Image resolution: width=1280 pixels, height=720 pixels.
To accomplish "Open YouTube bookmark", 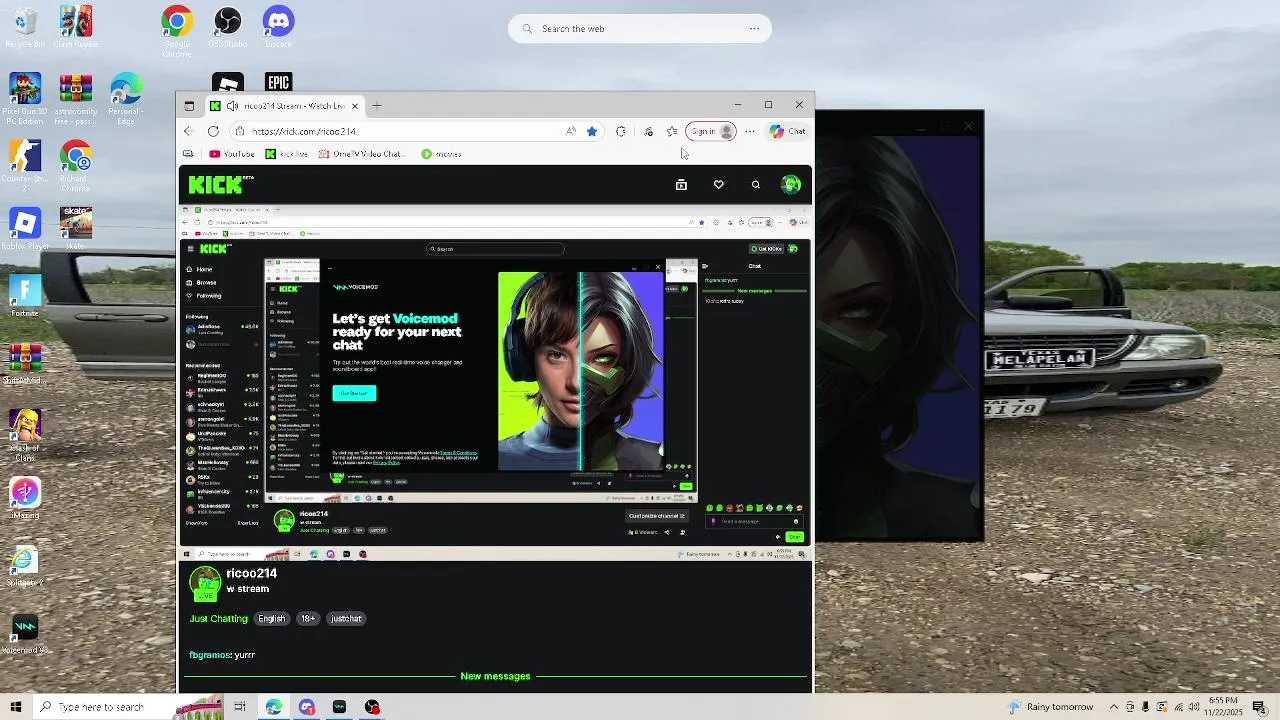I will pos(232,154).
